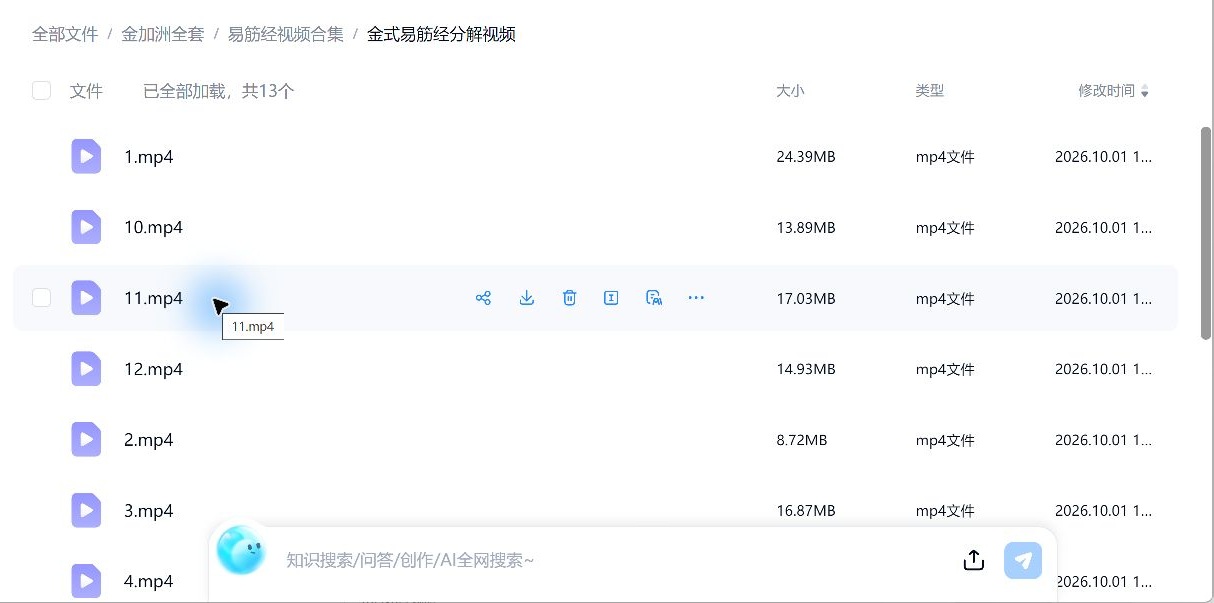The height and width of the screenshot is (603, 1214).
Task: Navigate to the 金加洲全套 breadcrumb folder
Action: coord(163,34)
